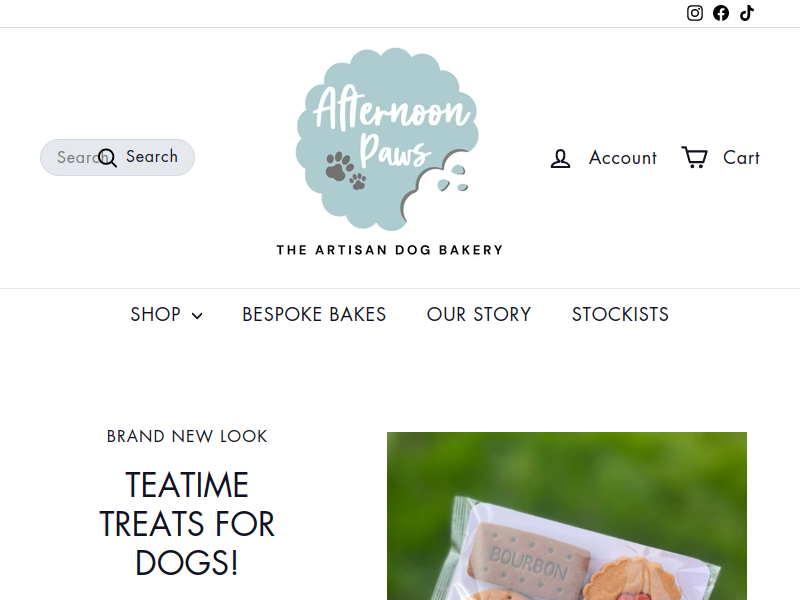
Task: Click the shopping cart icon
Action: pos(694,157)
